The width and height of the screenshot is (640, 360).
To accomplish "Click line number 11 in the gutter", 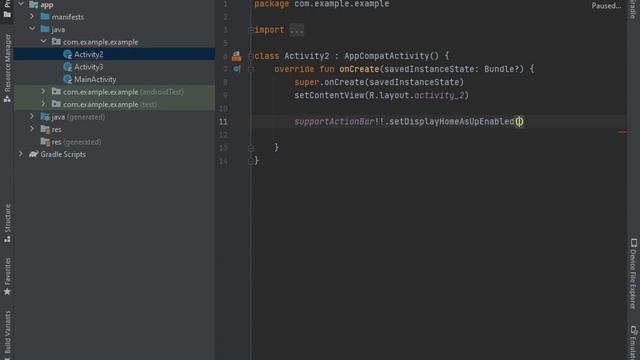I will pyautogui.click(x=223, y=122).
